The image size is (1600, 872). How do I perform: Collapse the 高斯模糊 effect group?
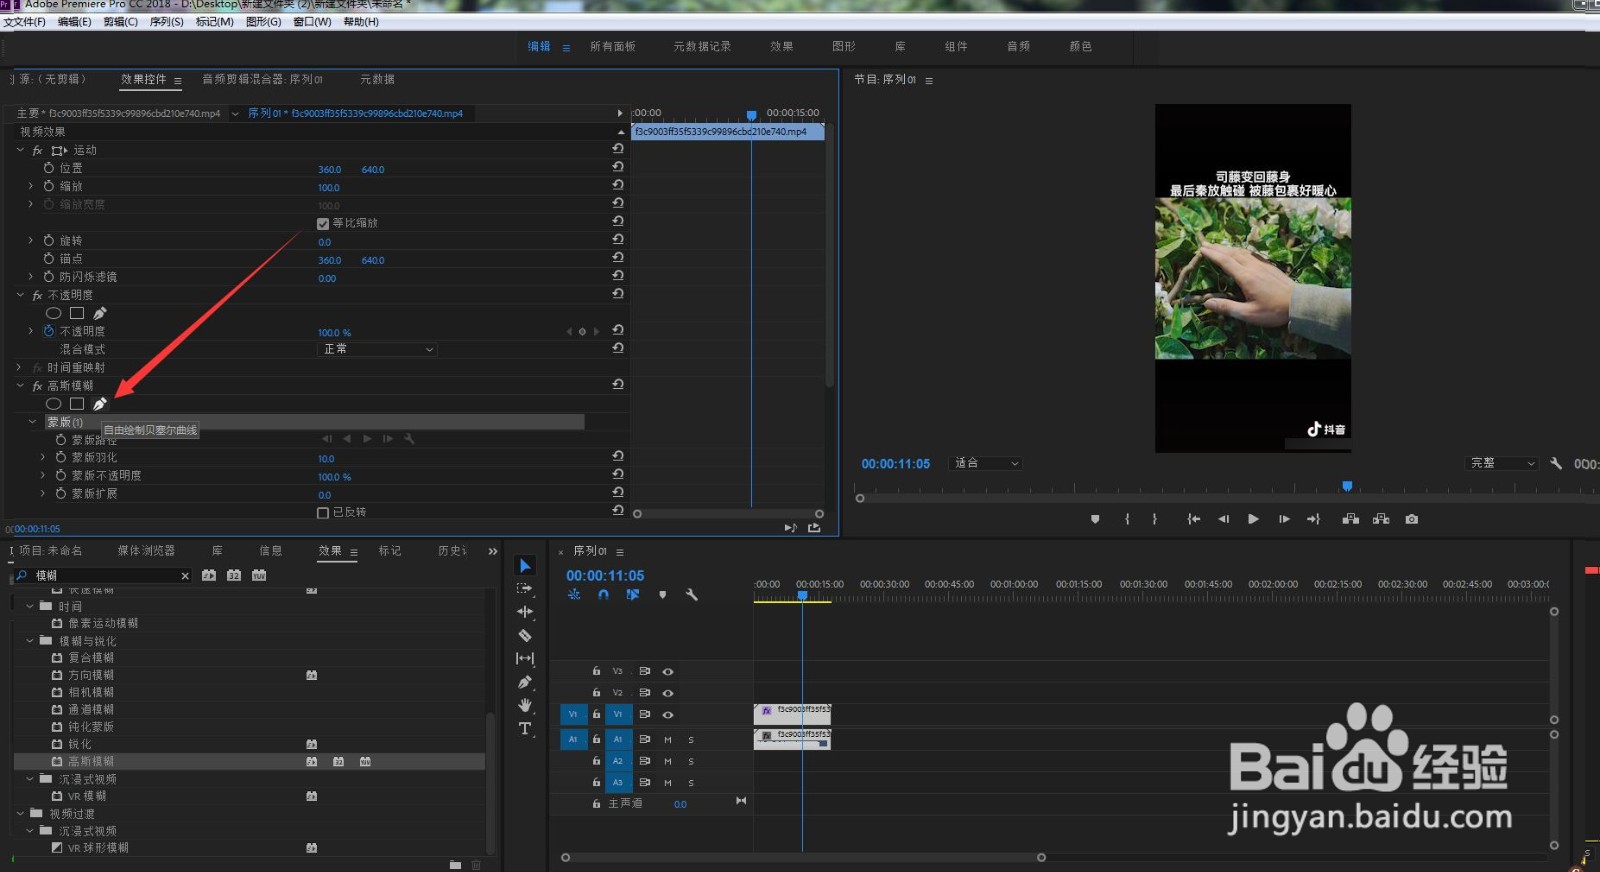(20, 385)
